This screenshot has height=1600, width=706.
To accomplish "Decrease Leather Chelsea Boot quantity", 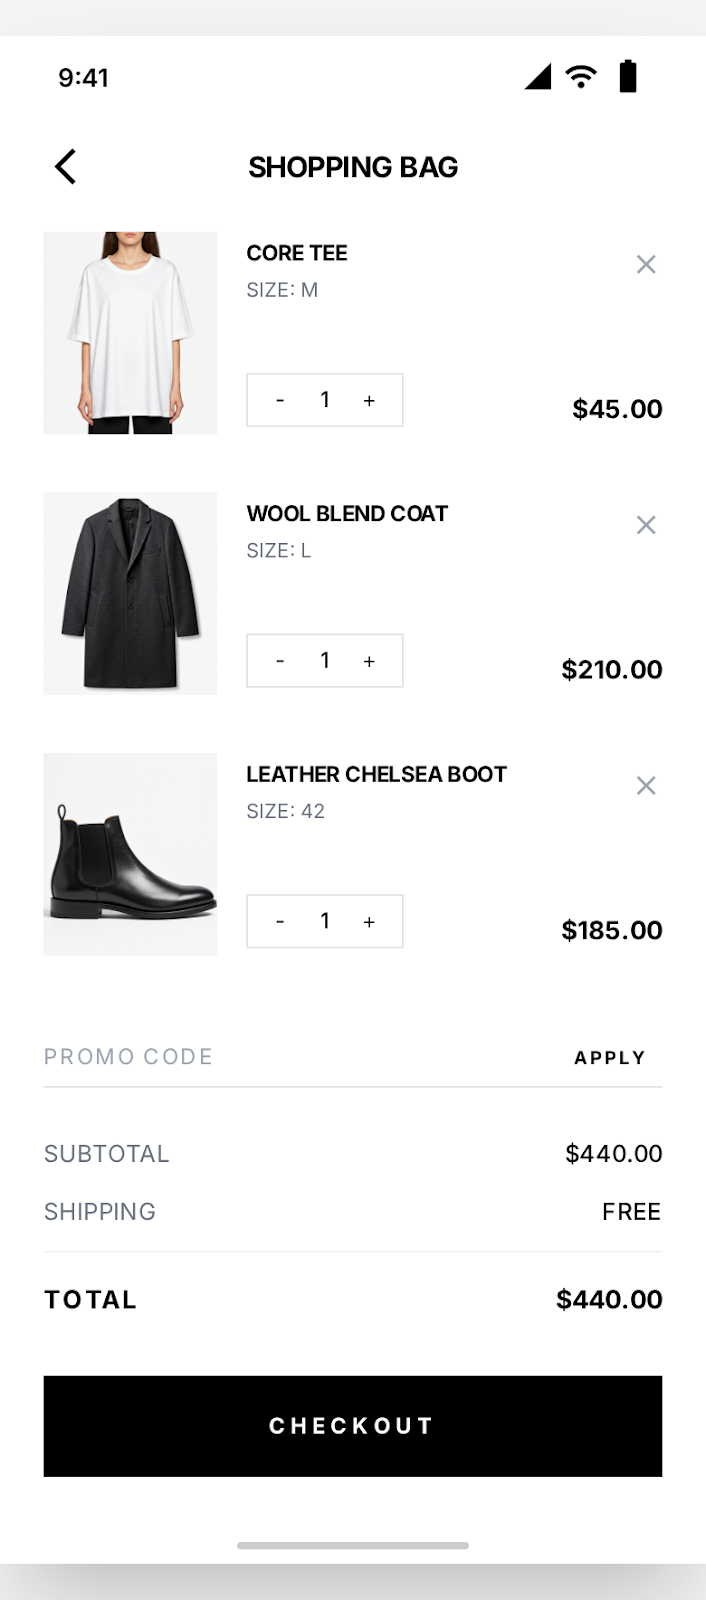I will click(x=280, y=921).
